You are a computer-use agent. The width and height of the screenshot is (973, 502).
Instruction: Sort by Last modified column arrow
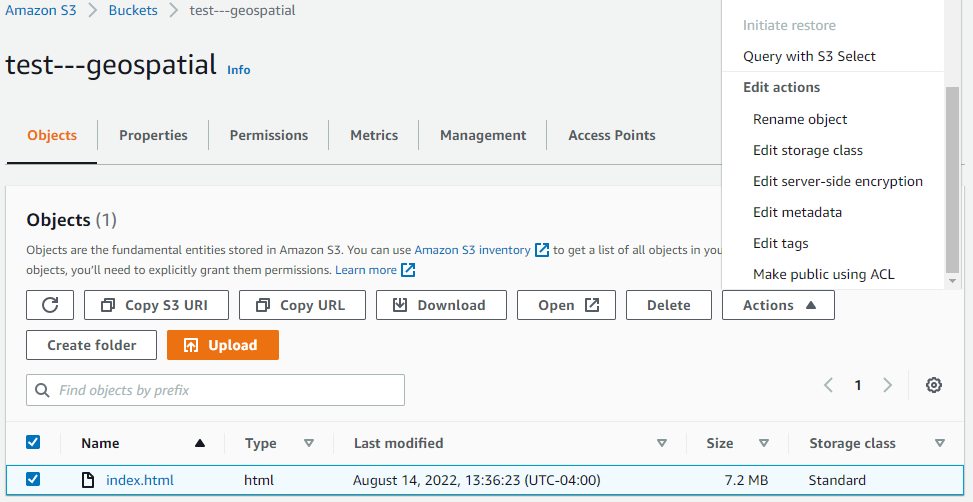point(662,443)
